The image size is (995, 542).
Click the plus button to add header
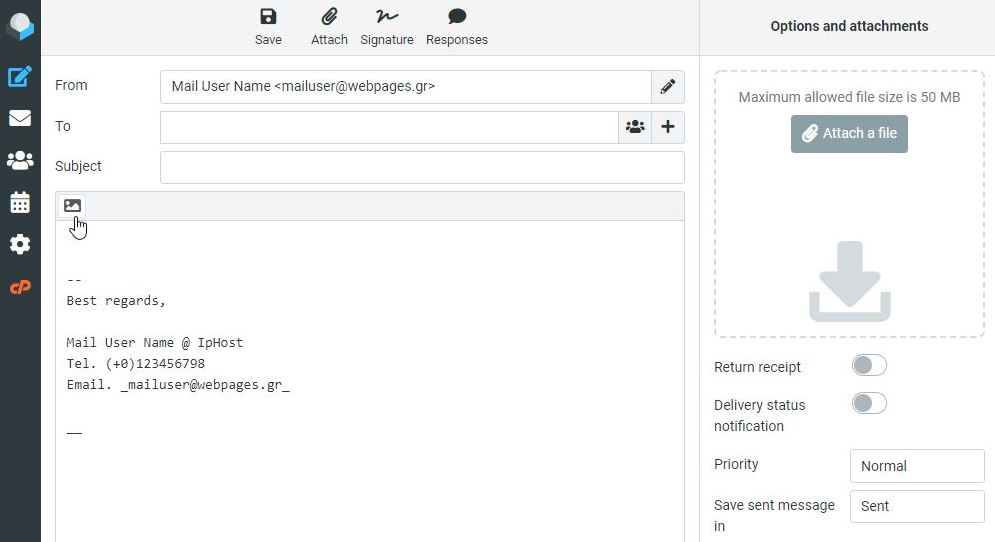pyautogui.click(x=668, y=127)
